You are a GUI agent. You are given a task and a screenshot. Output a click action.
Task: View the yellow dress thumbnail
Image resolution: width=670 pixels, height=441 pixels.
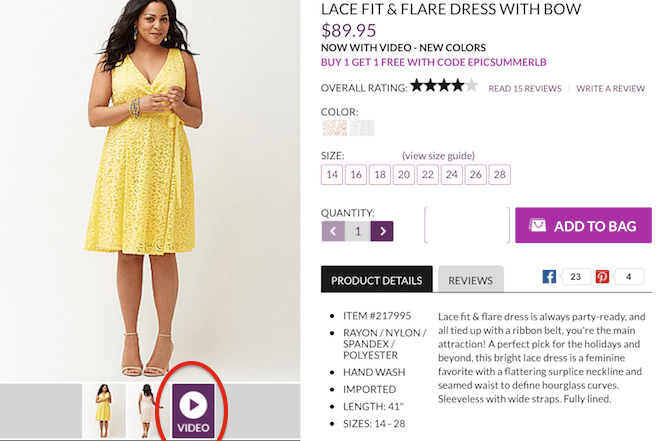[x=103, y=410]
